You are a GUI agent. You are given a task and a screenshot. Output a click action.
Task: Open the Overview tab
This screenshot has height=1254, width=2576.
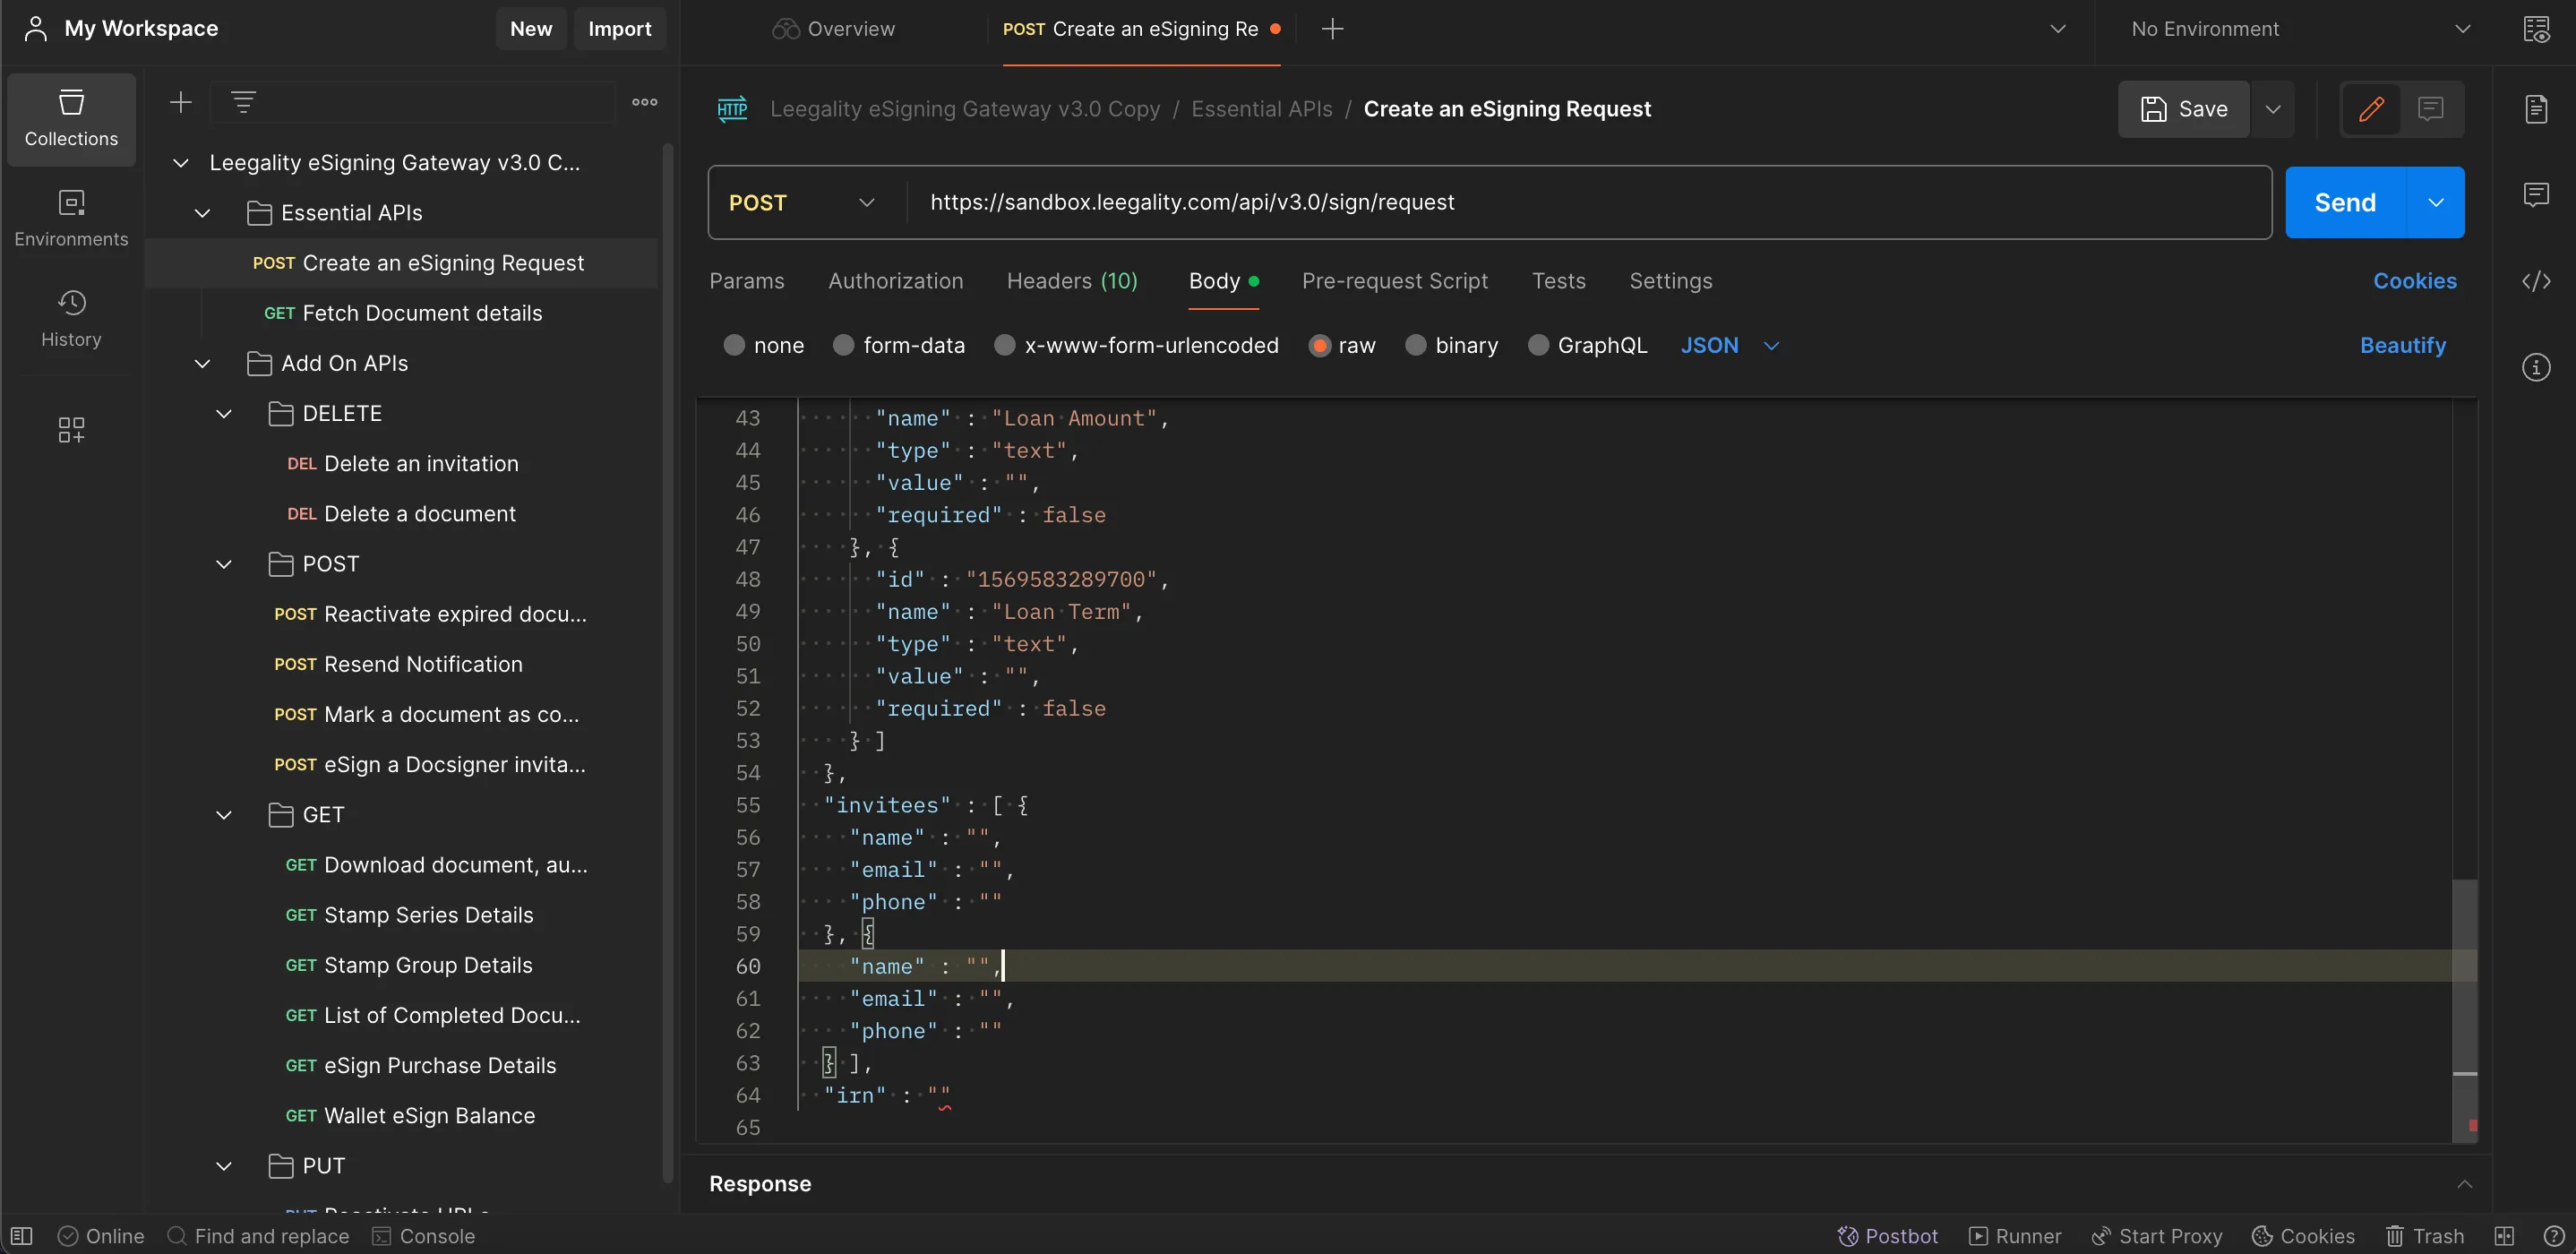[833, 30]
